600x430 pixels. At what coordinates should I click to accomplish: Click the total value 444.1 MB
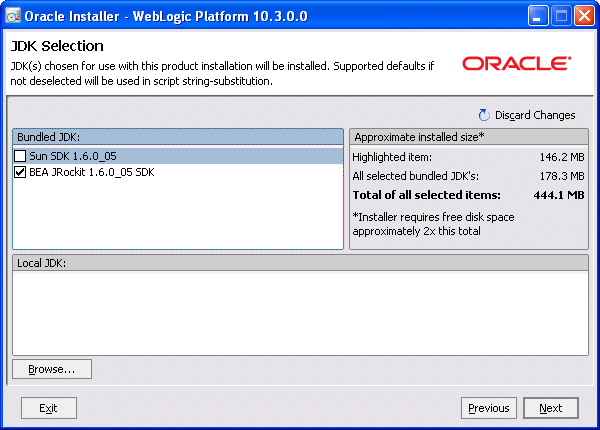click(559, 195)
